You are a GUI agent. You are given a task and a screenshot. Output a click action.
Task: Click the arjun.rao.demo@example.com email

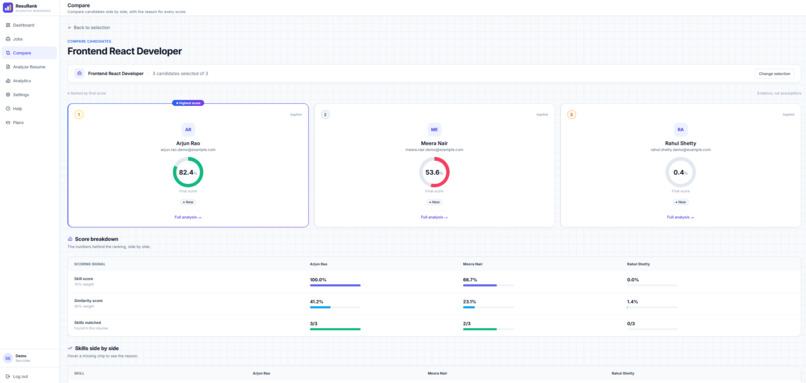coord(188,150)
